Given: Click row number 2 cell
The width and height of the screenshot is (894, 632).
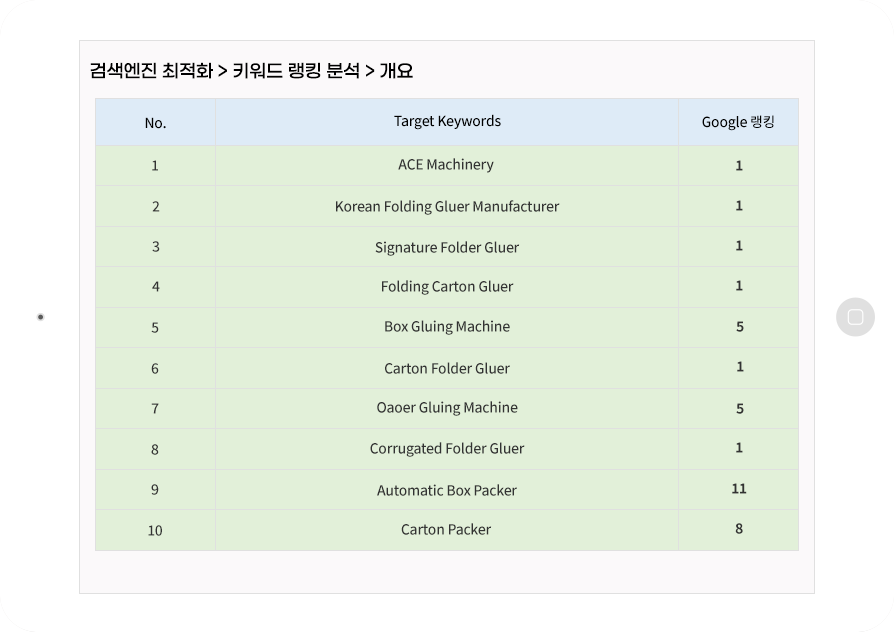Looking at the screenshot, I should pos(155,206).
